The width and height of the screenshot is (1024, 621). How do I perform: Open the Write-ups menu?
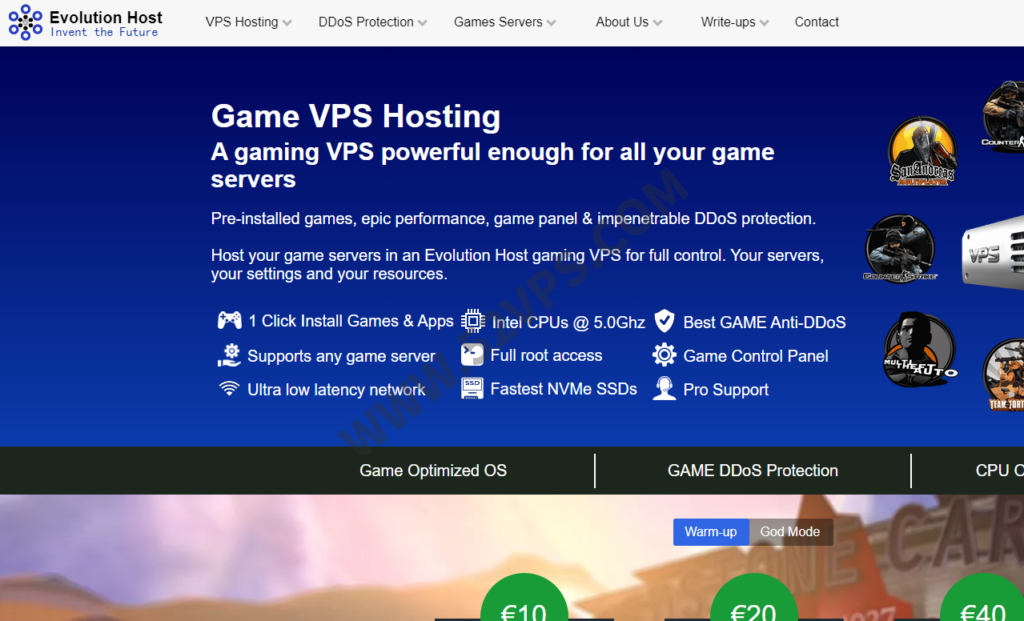pos(728,22)
